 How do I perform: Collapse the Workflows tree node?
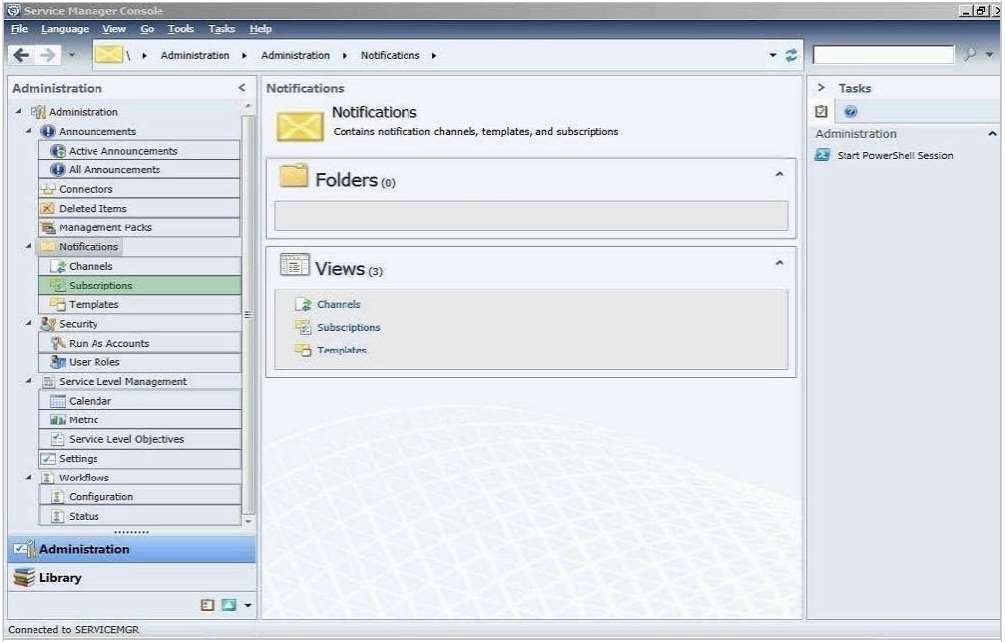tap(28, 477)
